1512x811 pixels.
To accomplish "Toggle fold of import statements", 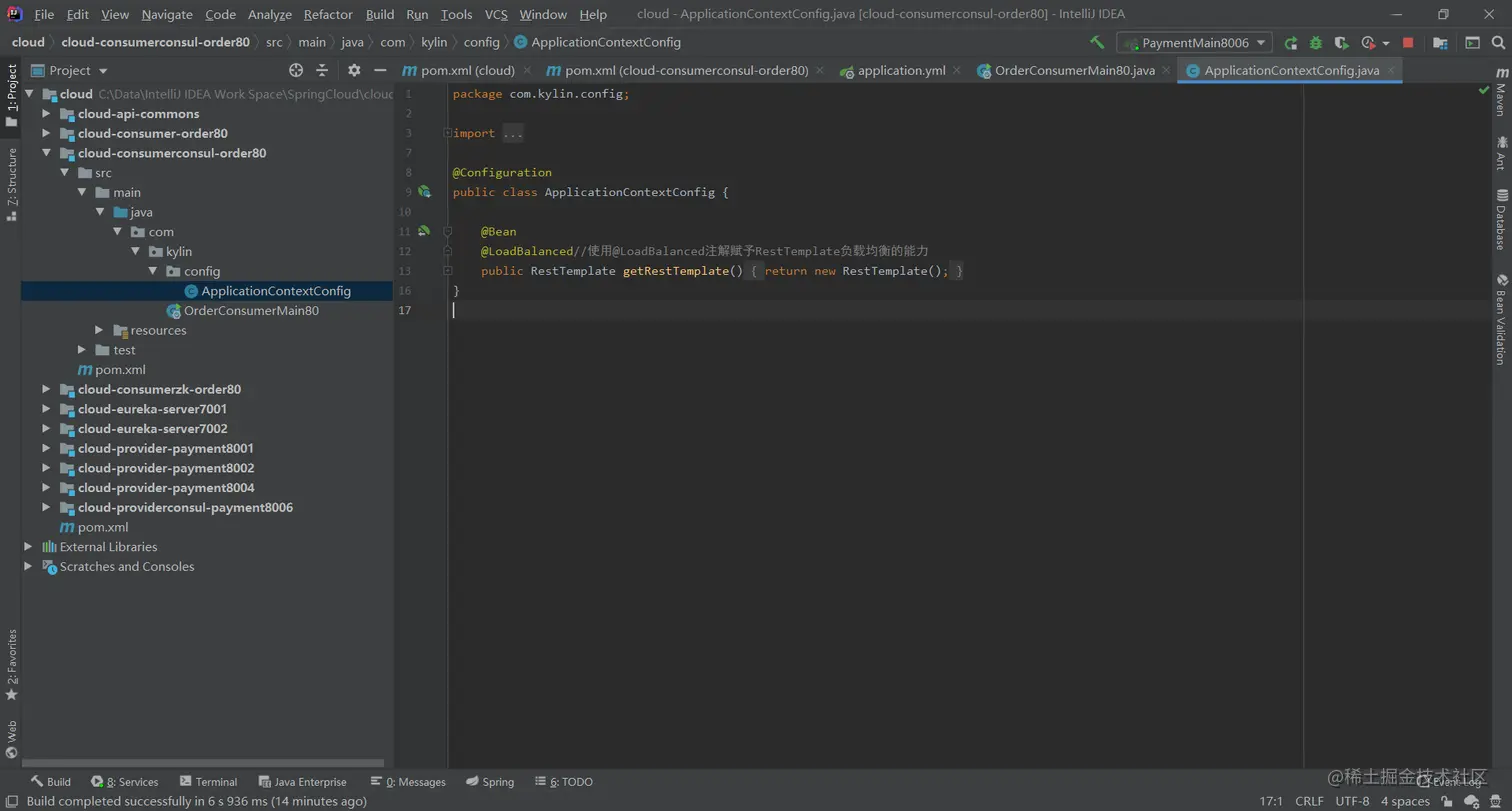I will [x=447, y=133].
